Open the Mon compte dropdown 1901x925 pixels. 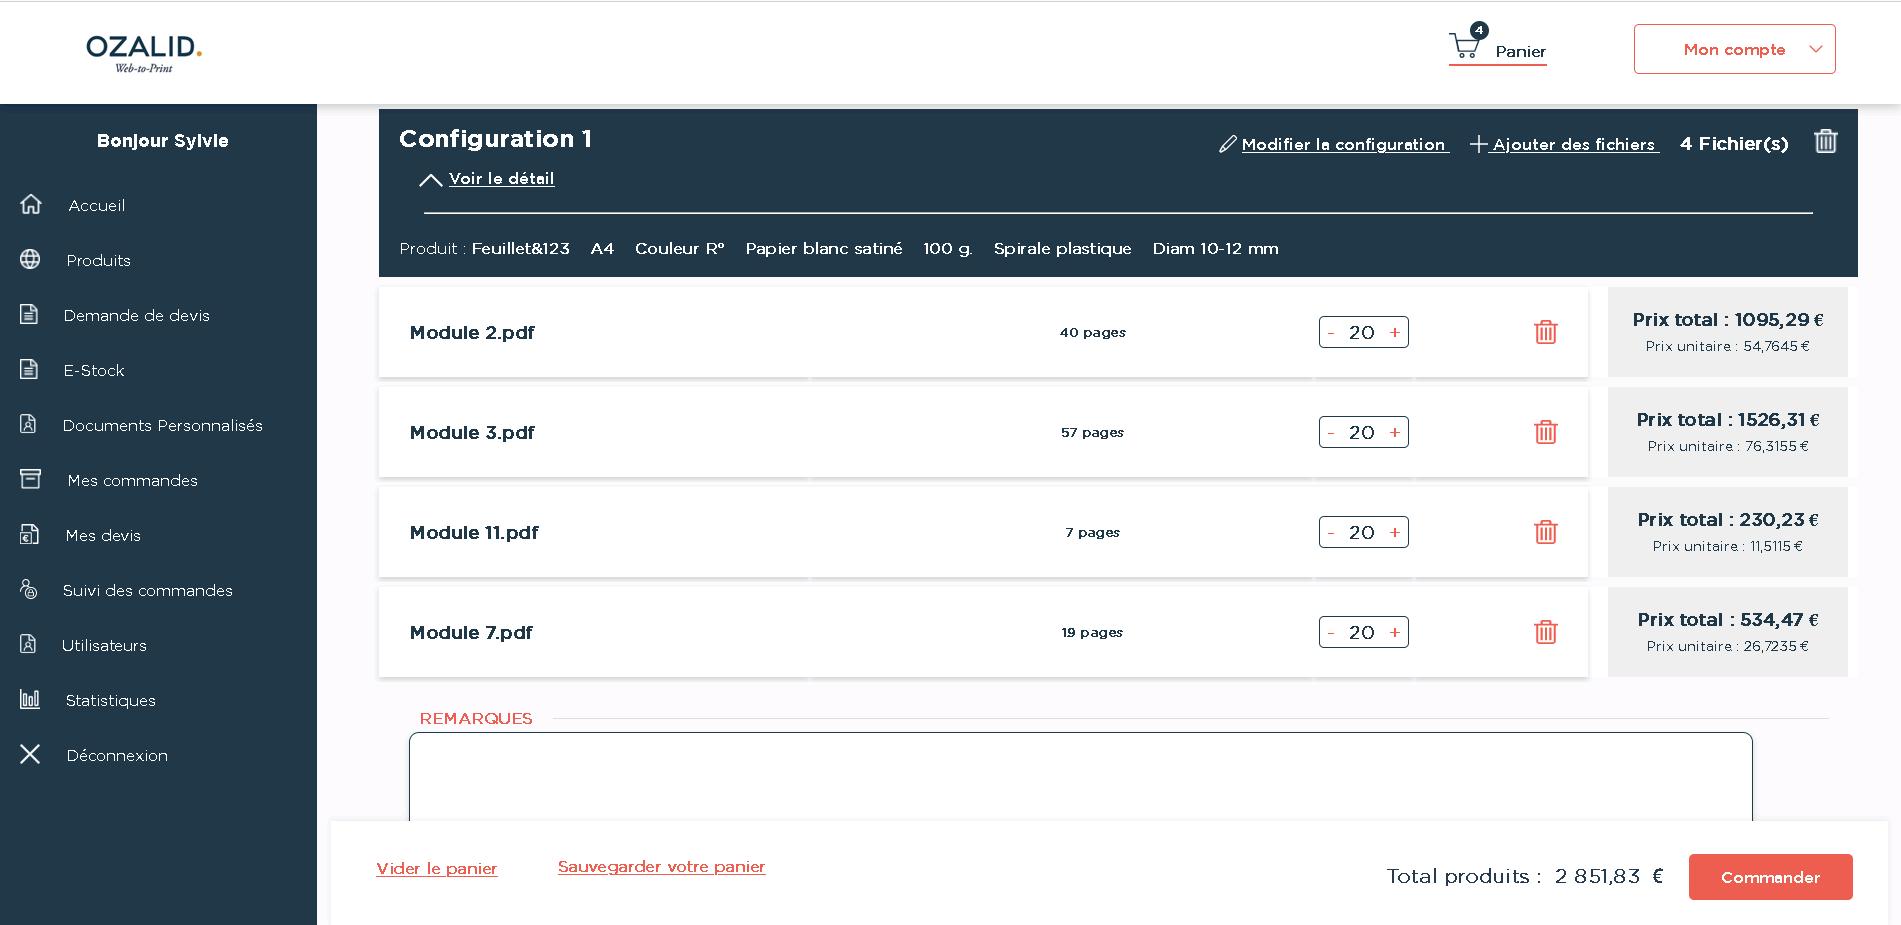click(x=1734, y=49)
